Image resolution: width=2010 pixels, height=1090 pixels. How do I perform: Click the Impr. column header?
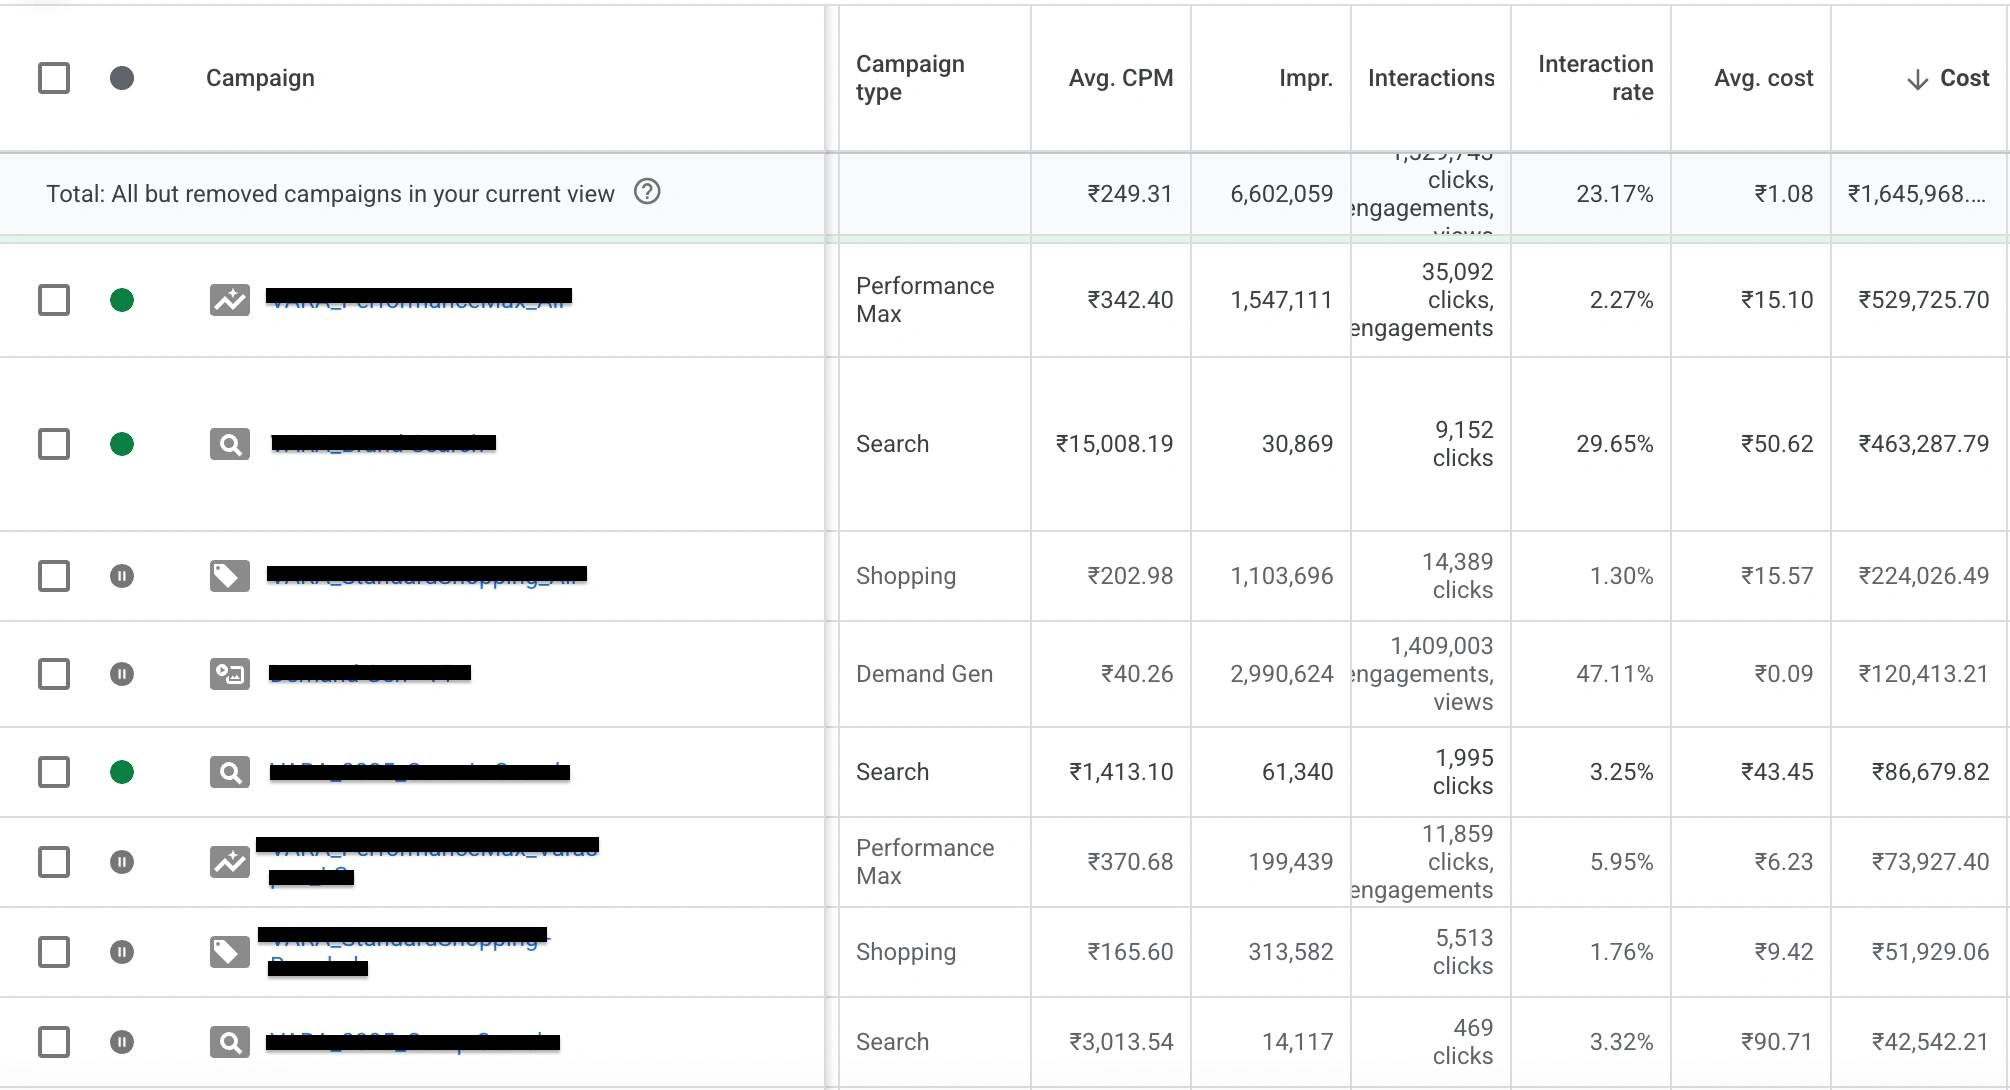[1305, 78]
